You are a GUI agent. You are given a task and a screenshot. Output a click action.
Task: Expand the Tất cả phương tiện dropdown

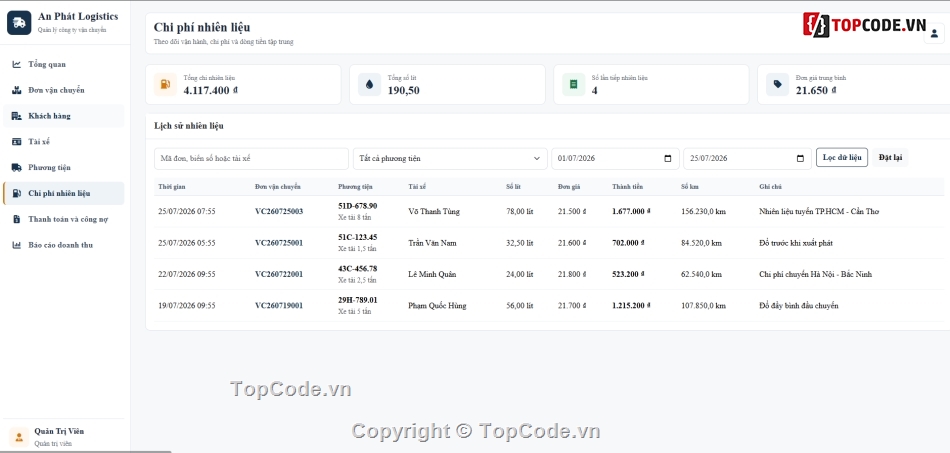450,159
